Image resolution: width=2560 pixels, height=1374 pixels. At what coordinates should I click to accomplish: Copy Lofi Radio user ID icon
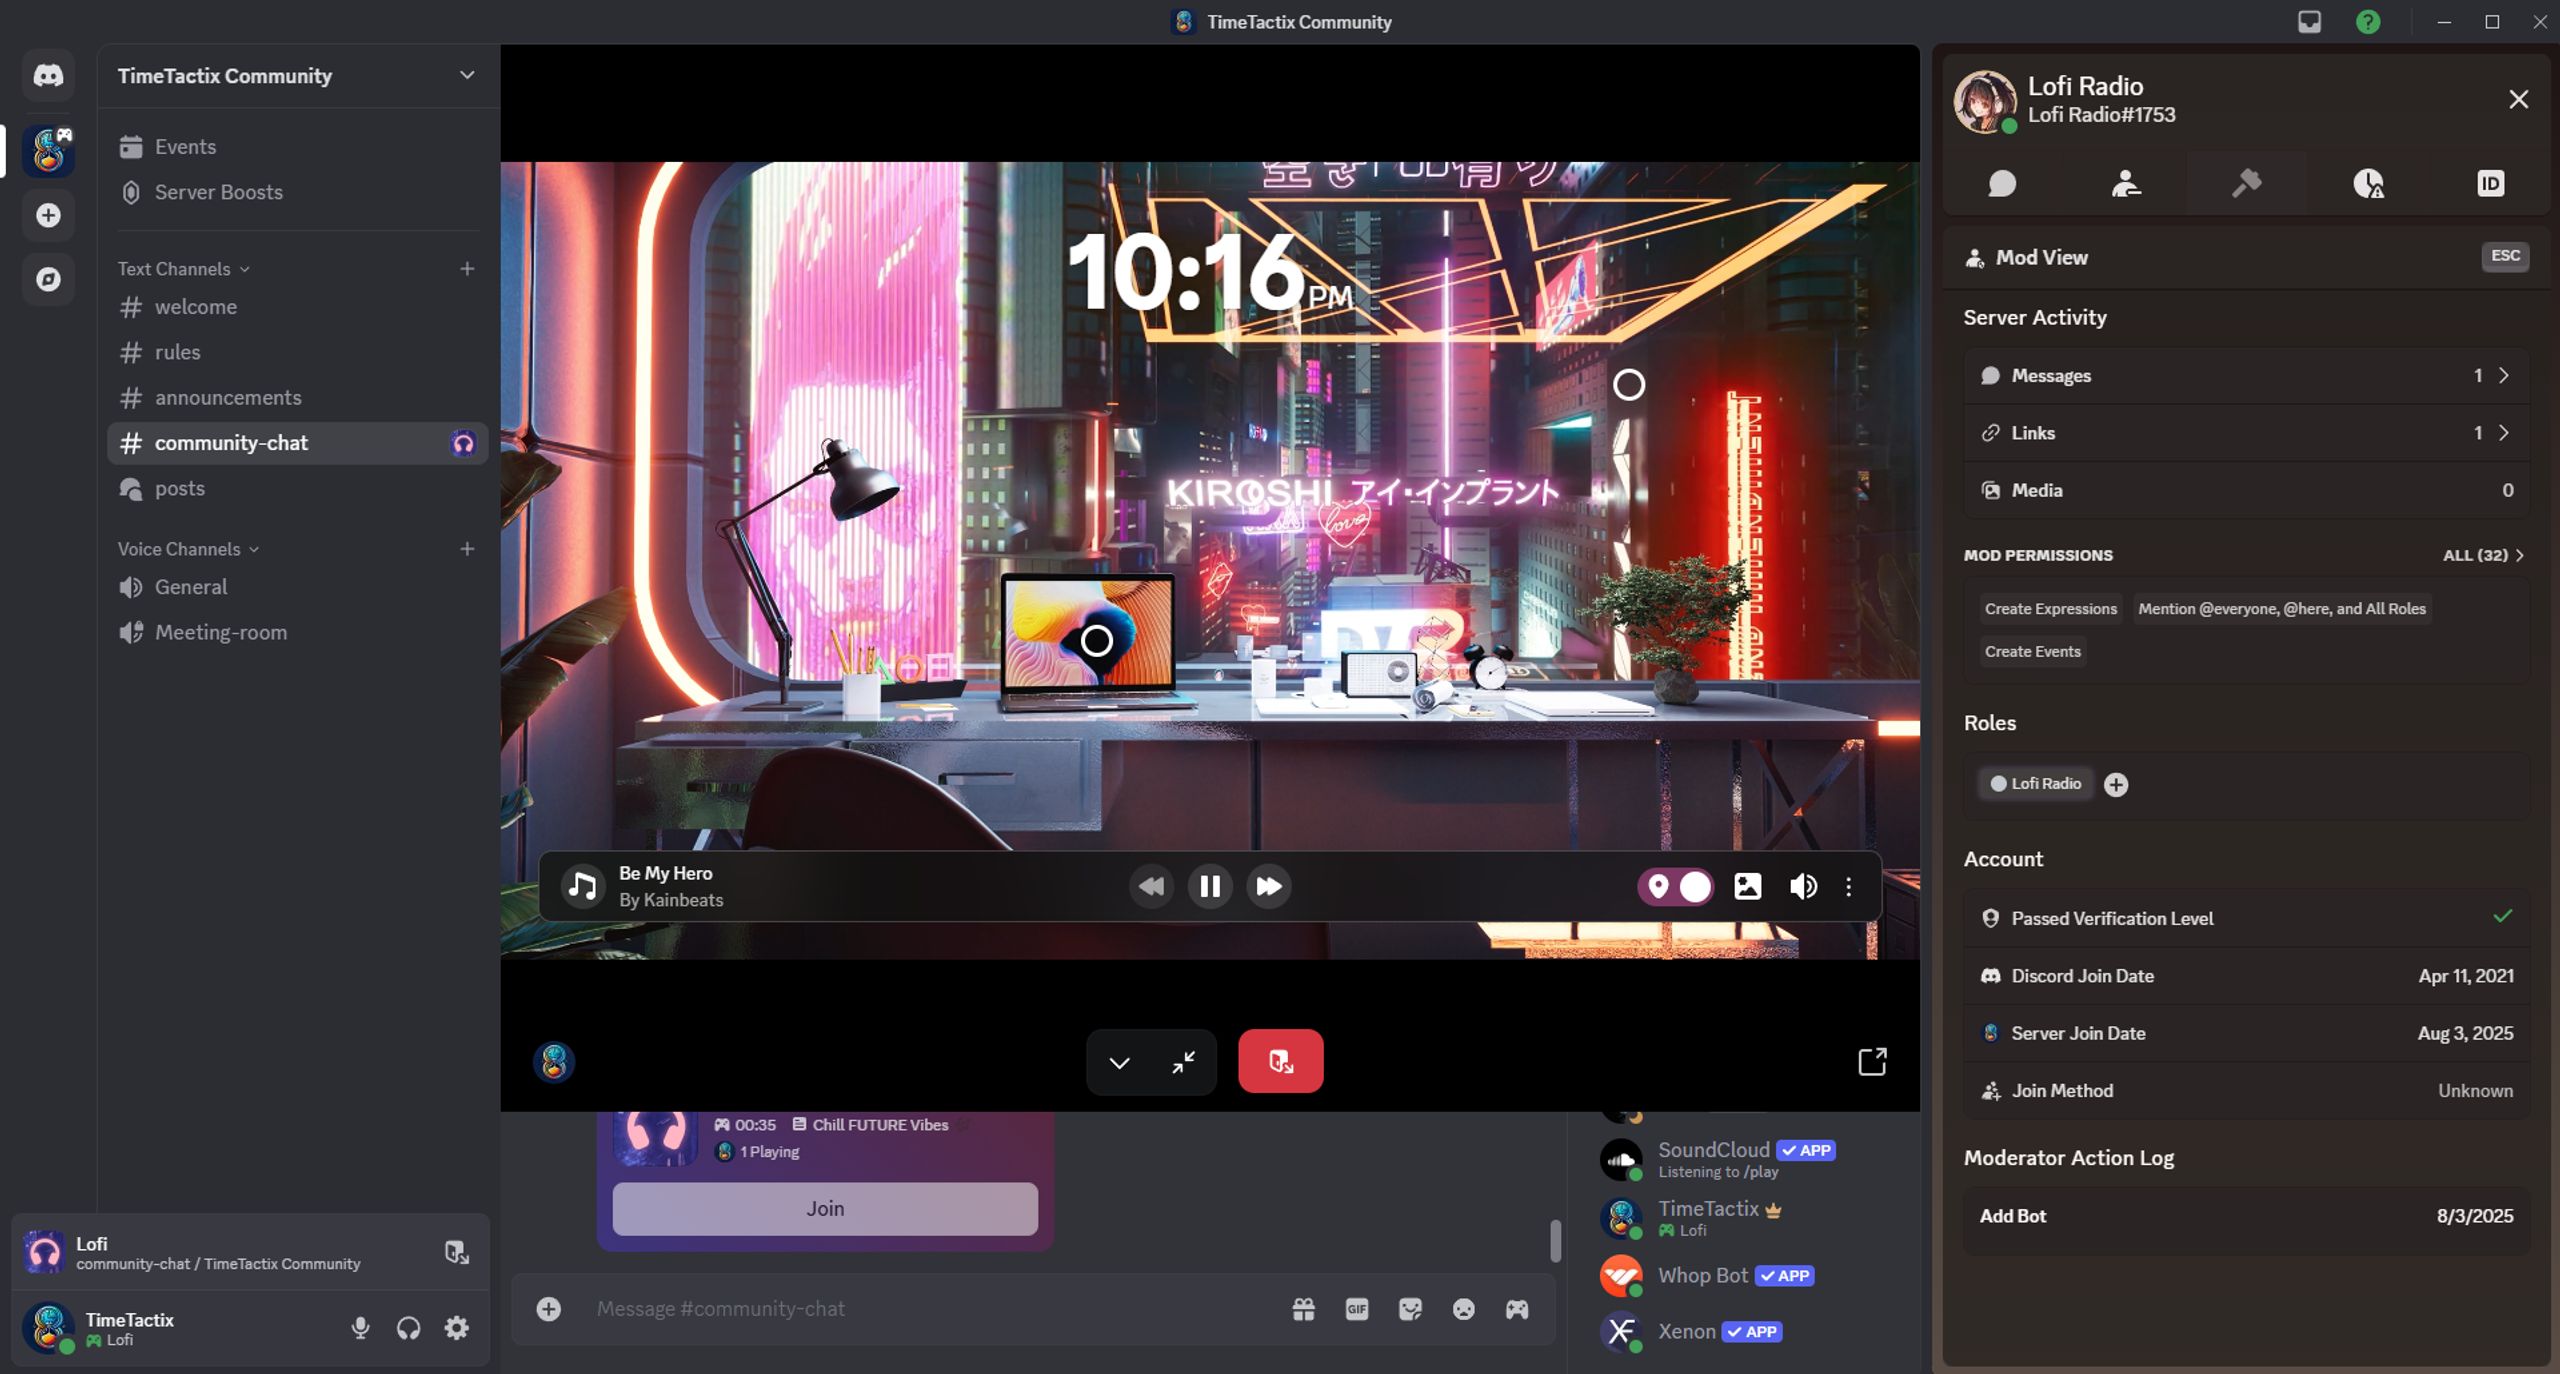click(x=2490, y=183)
